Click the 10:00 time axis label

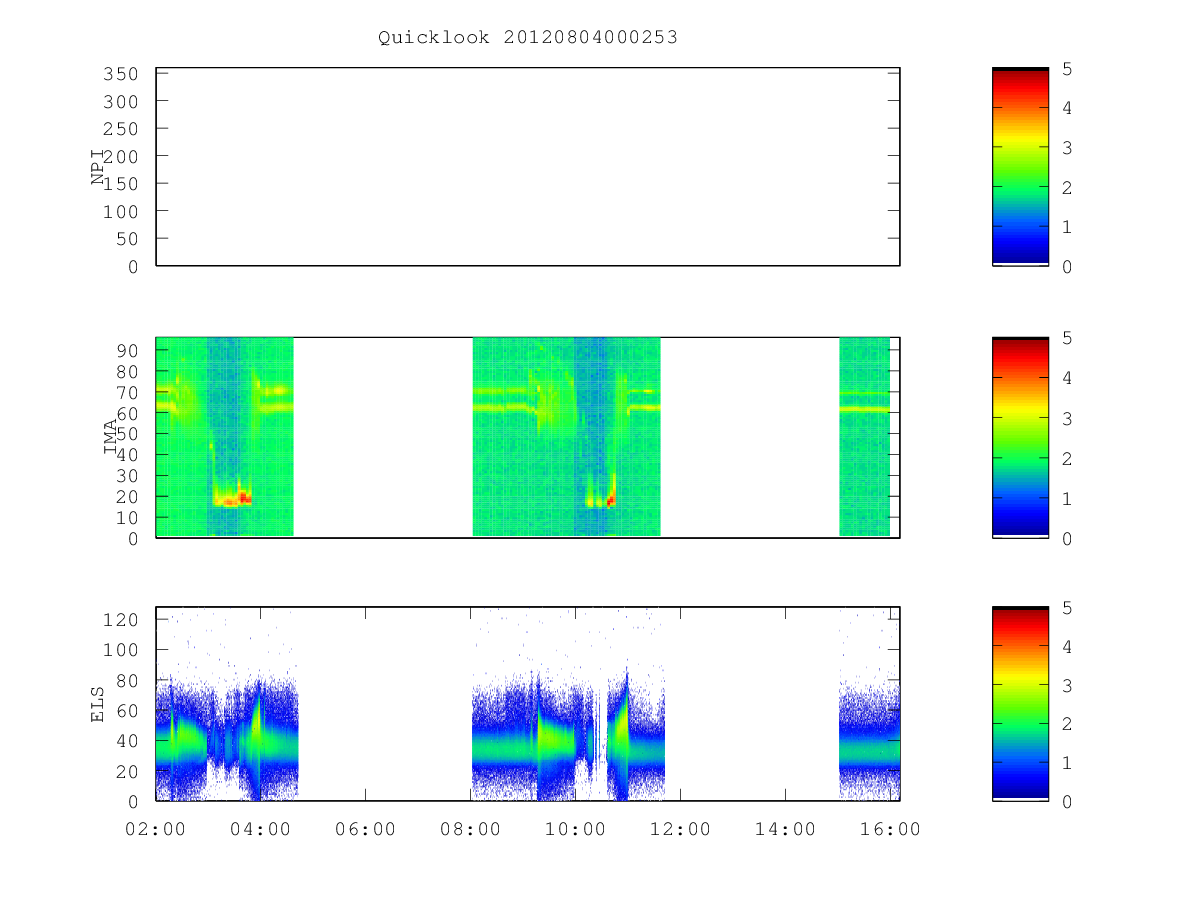(576, 829)
